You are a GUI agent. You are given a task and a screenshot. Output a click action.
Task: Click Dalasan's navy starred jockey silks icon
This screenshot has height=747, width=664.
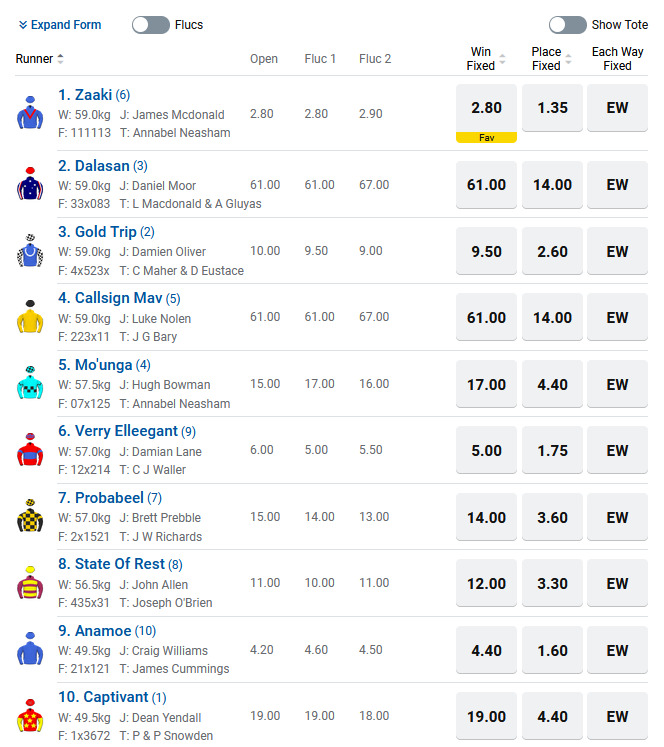click(x=31, y=183)
